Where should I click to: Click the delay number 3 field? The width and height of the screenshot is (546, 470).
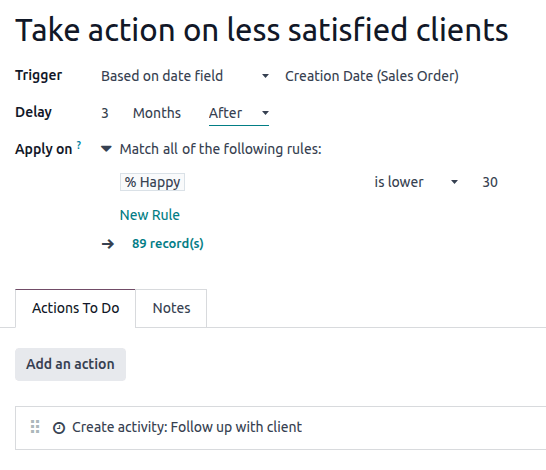pos(105,113)
